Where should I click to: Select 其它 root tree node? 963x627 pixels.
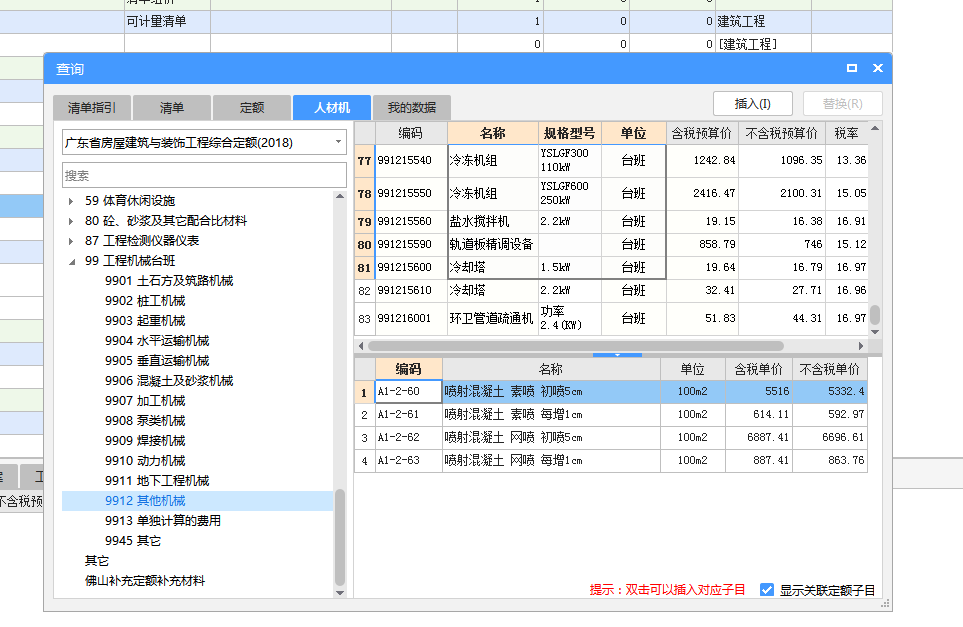click(x=97, y=561)
